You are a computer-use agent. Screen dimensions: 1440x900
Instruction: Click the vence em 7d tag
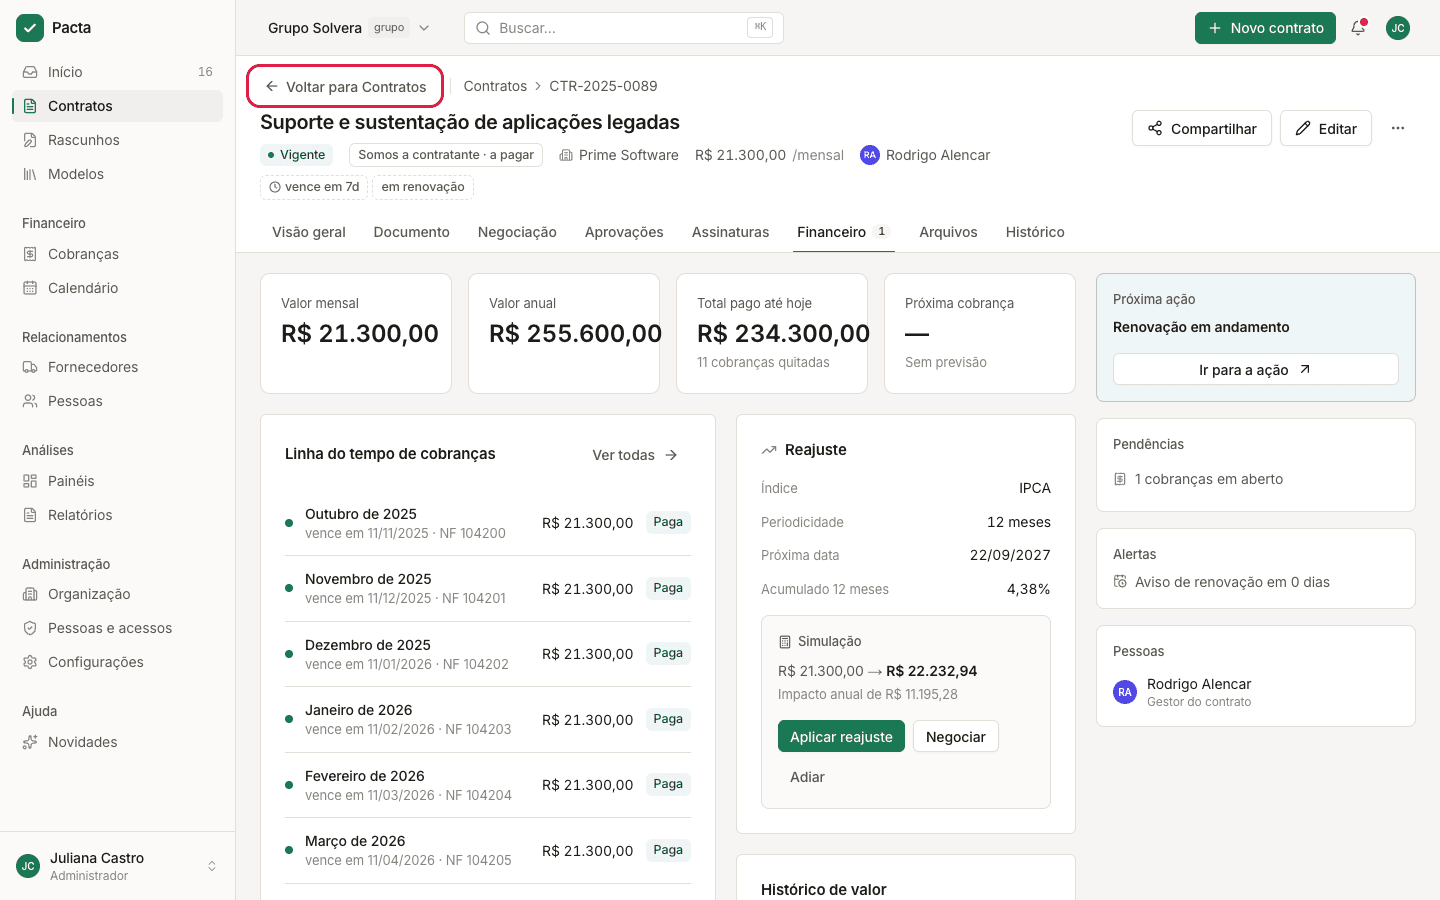[314, 187]
